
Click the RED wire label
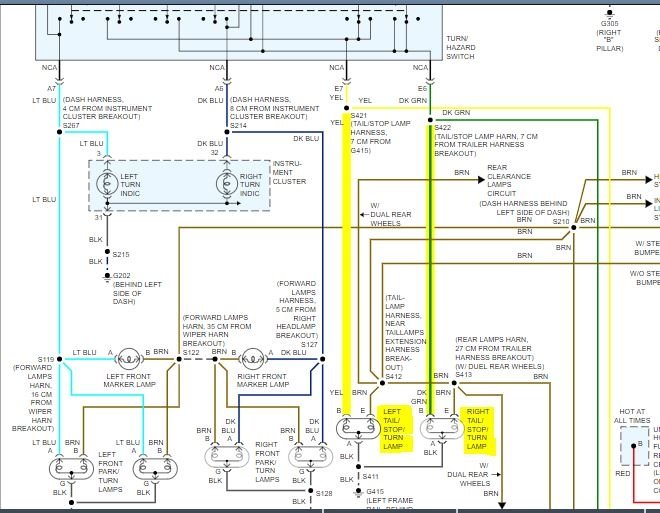coord(623,473)
